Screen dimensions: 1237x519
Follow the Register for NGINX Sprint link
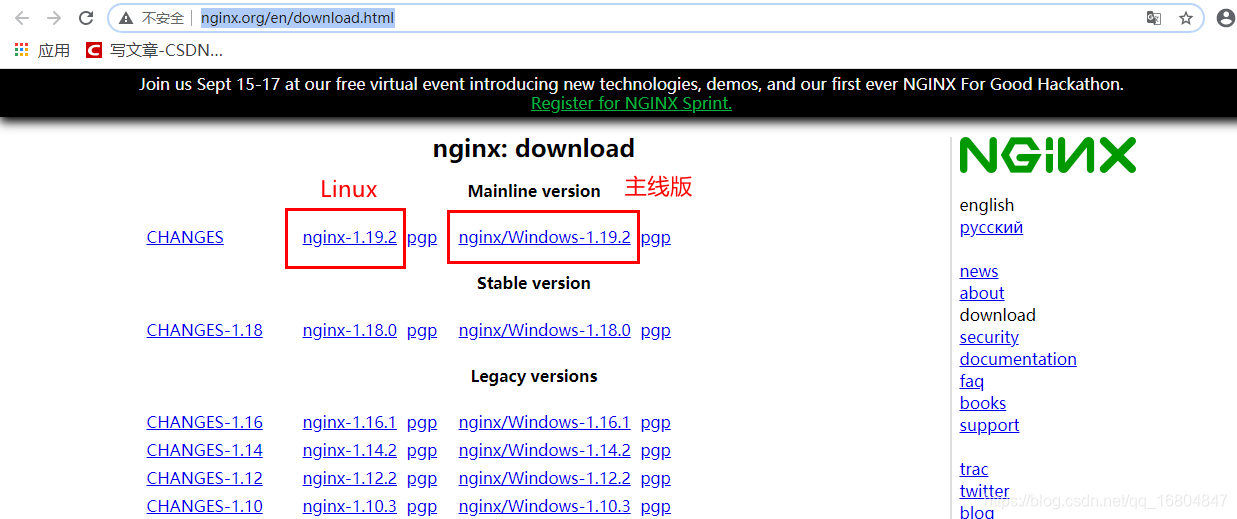pyautogui.click(x=631, y=103)
